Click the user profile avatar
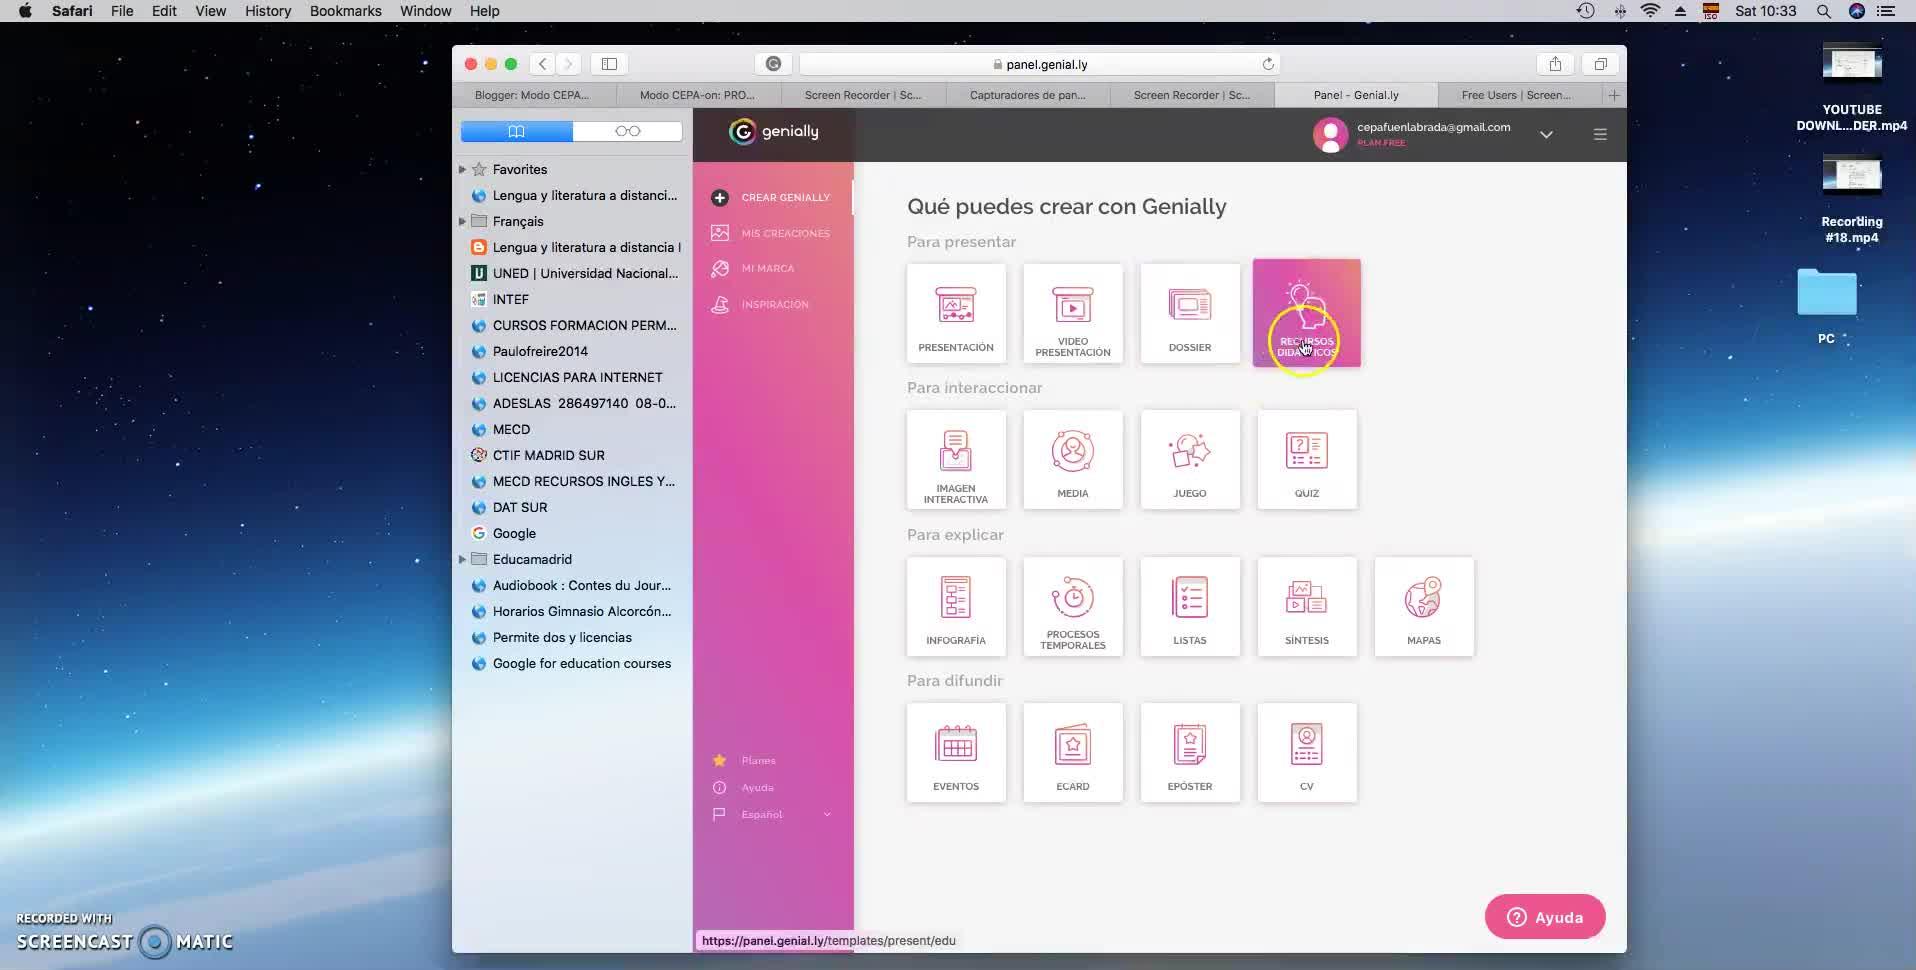The image size is (1916, 970). pyautogui.click(x=1330, y=135)
